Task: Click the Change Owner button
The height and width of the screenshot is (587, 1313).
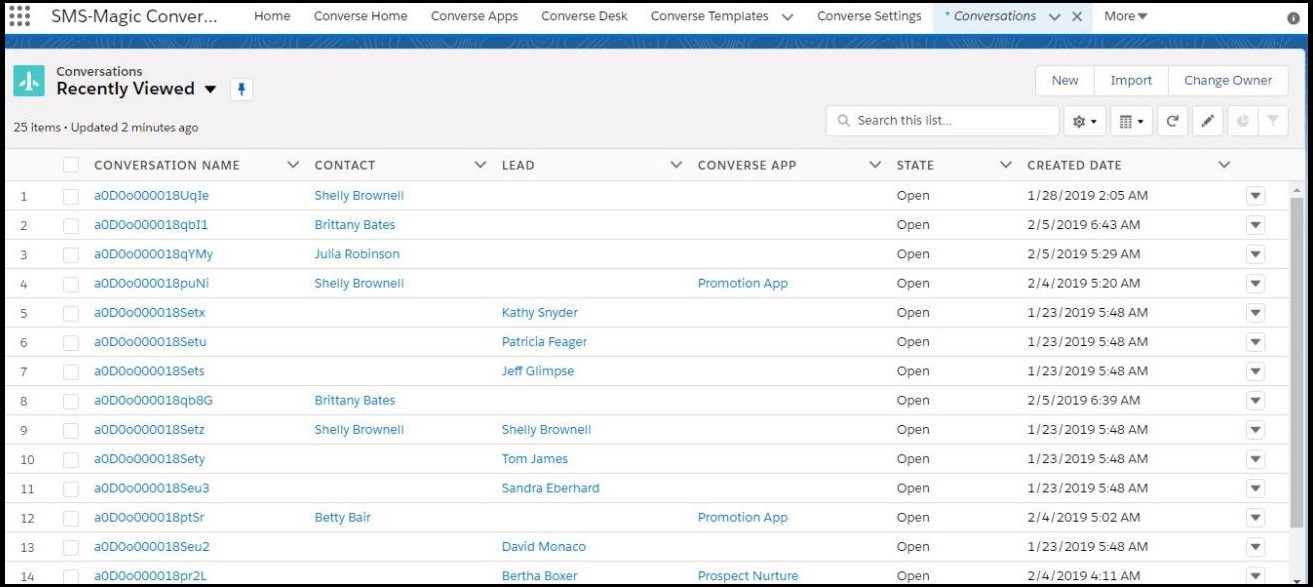Action: click(1228, 81)
